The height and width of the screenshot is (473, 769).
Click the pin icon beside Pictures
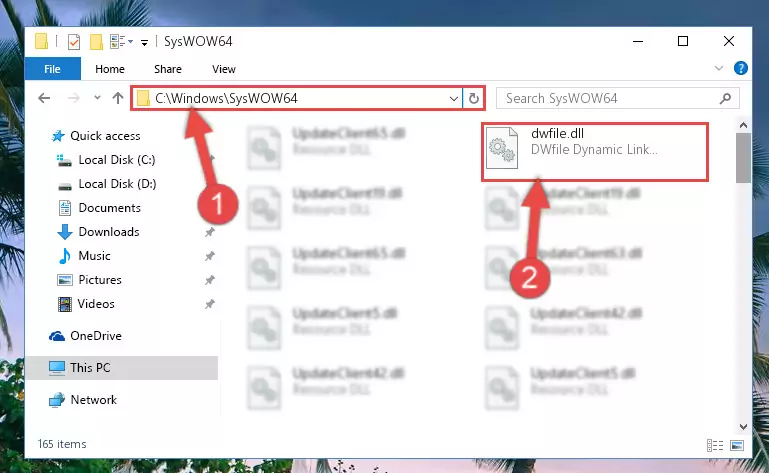(209, 280)
